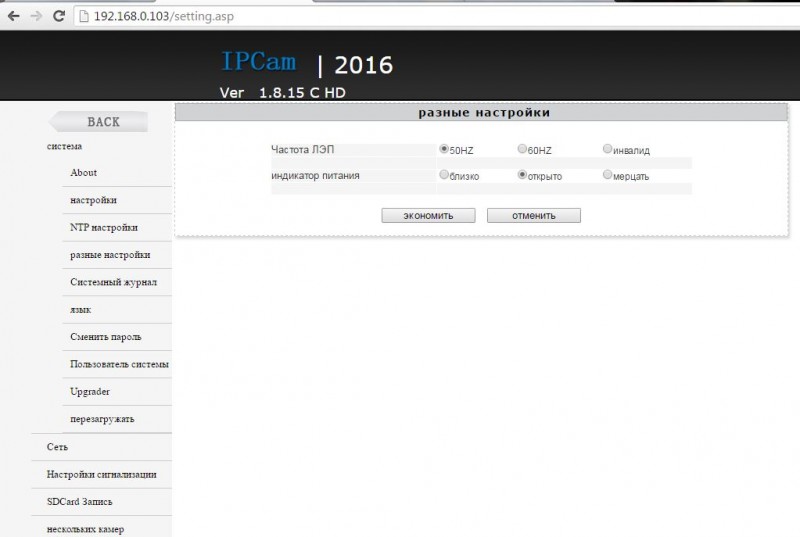800x537 pixels.
Task: Select близко for power indicator
Action: tap(444, 175)
